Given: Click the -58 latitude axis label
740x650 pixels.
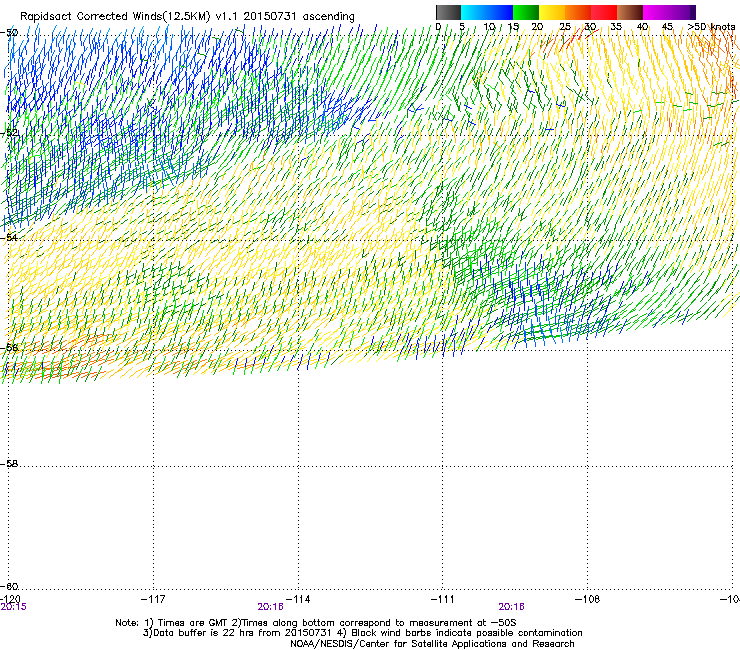Looking at the screenshot, I should [10, 464].
